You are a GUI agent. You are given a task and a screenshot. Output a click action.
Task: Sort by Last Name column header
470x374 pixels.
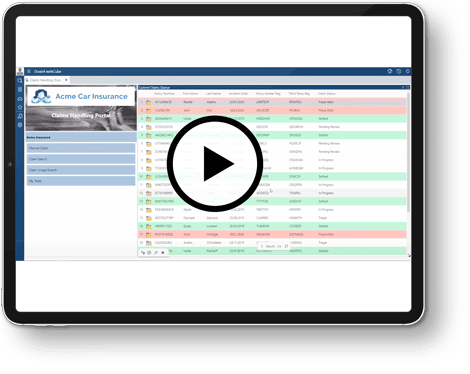pos(213,94)
